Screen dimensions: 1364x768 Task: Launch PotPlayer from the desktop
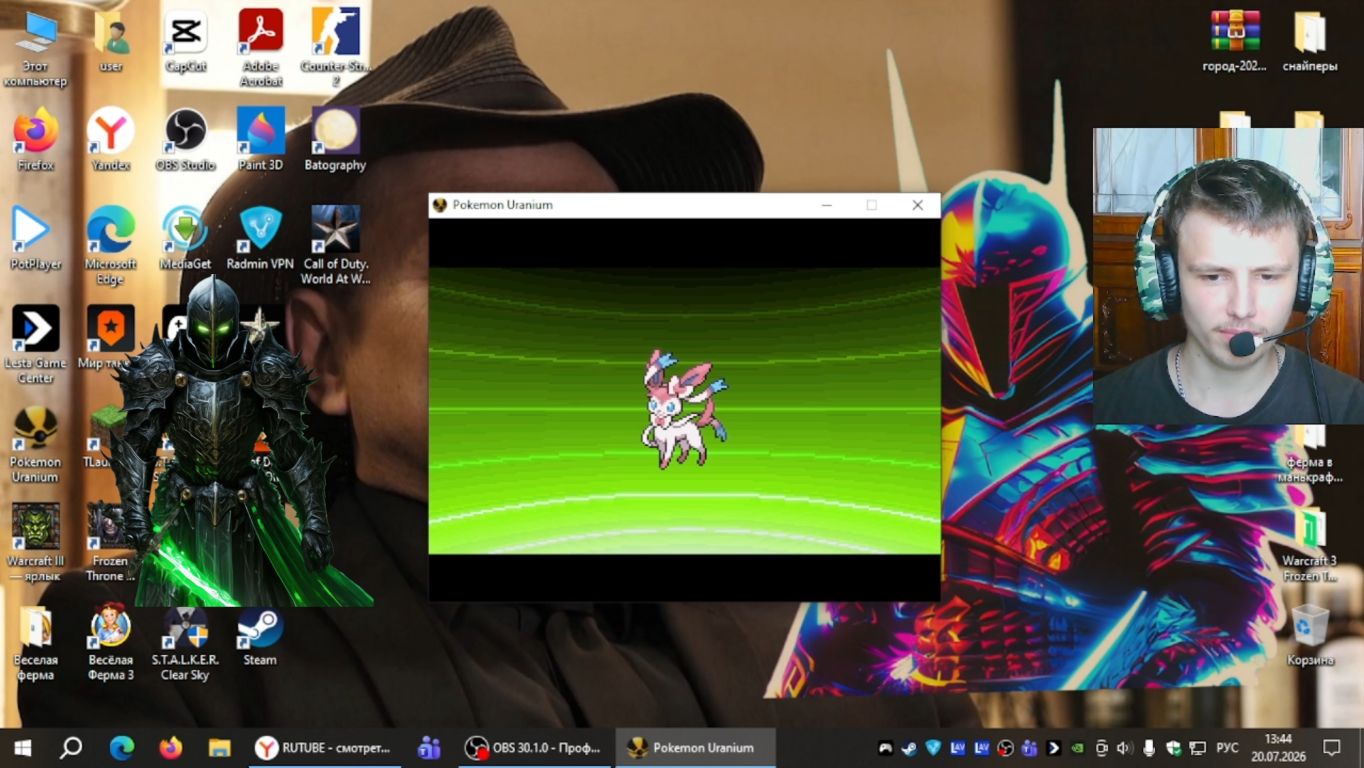click(36, 238)
